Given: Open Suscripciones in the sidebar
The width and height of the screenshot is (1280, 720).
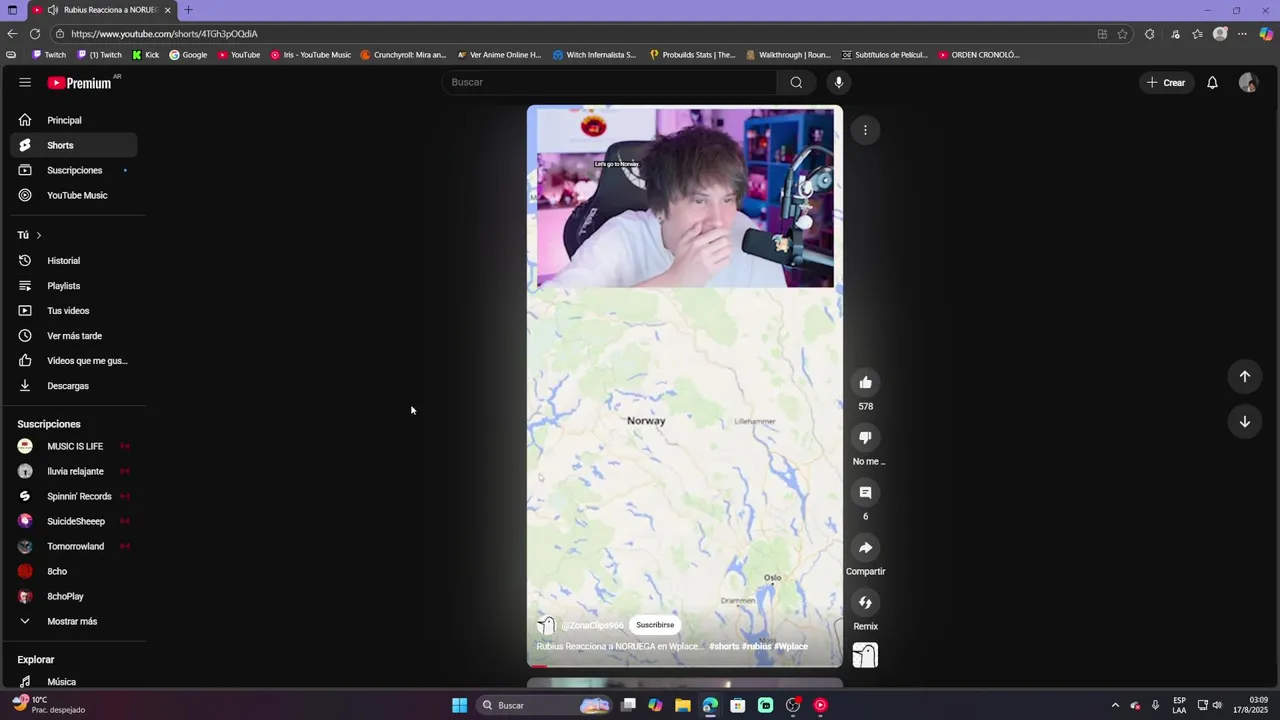Looking at the screenshot, I should click(x=74, y=170).
